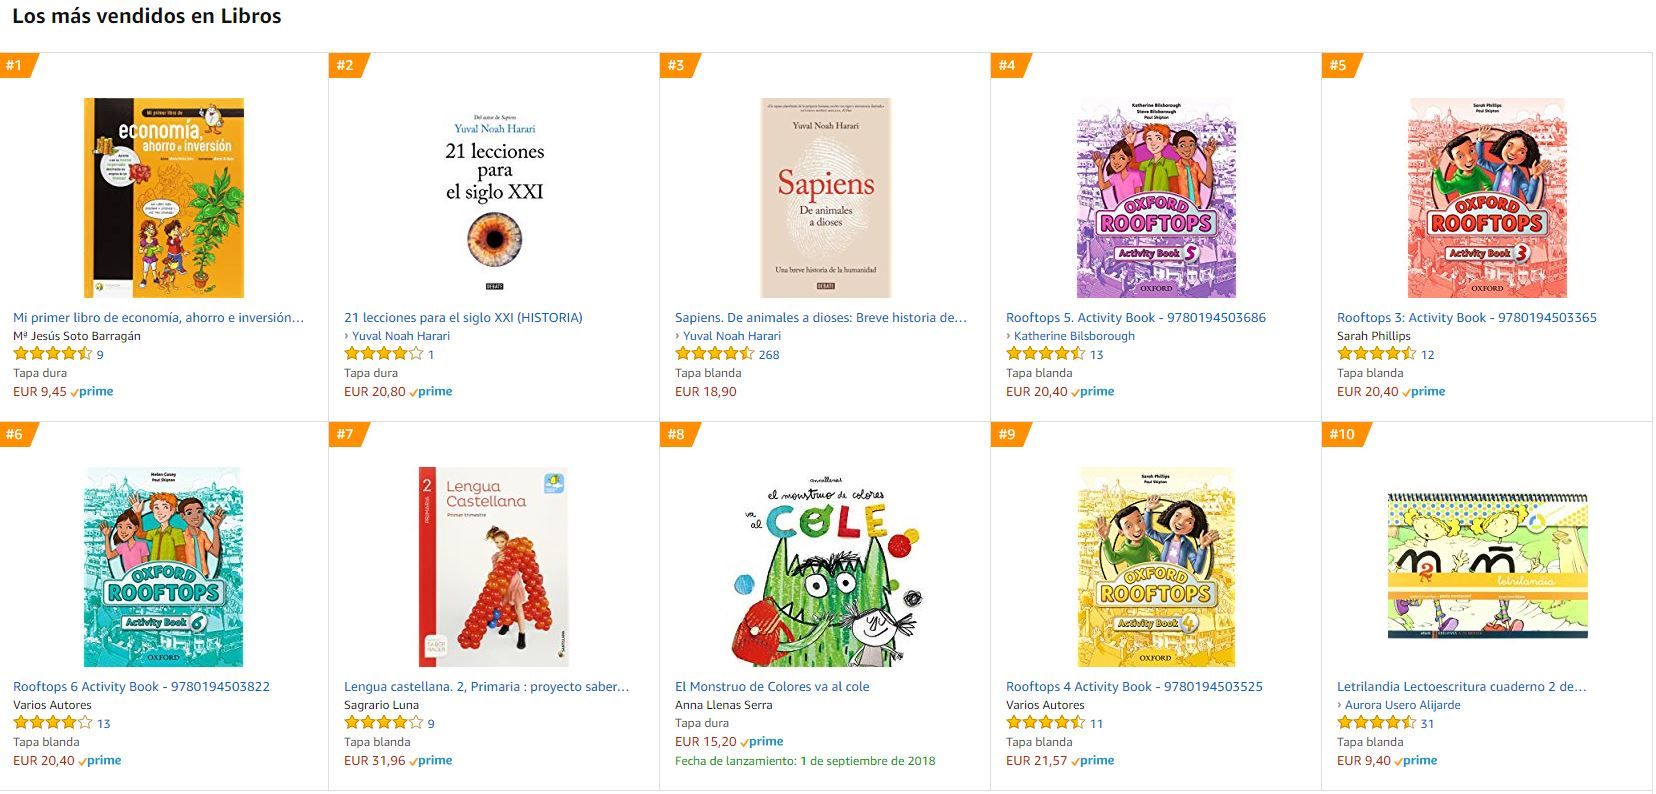Expand author chevron before Aurora Usero Alijarde

click(x=1340, y=705)
